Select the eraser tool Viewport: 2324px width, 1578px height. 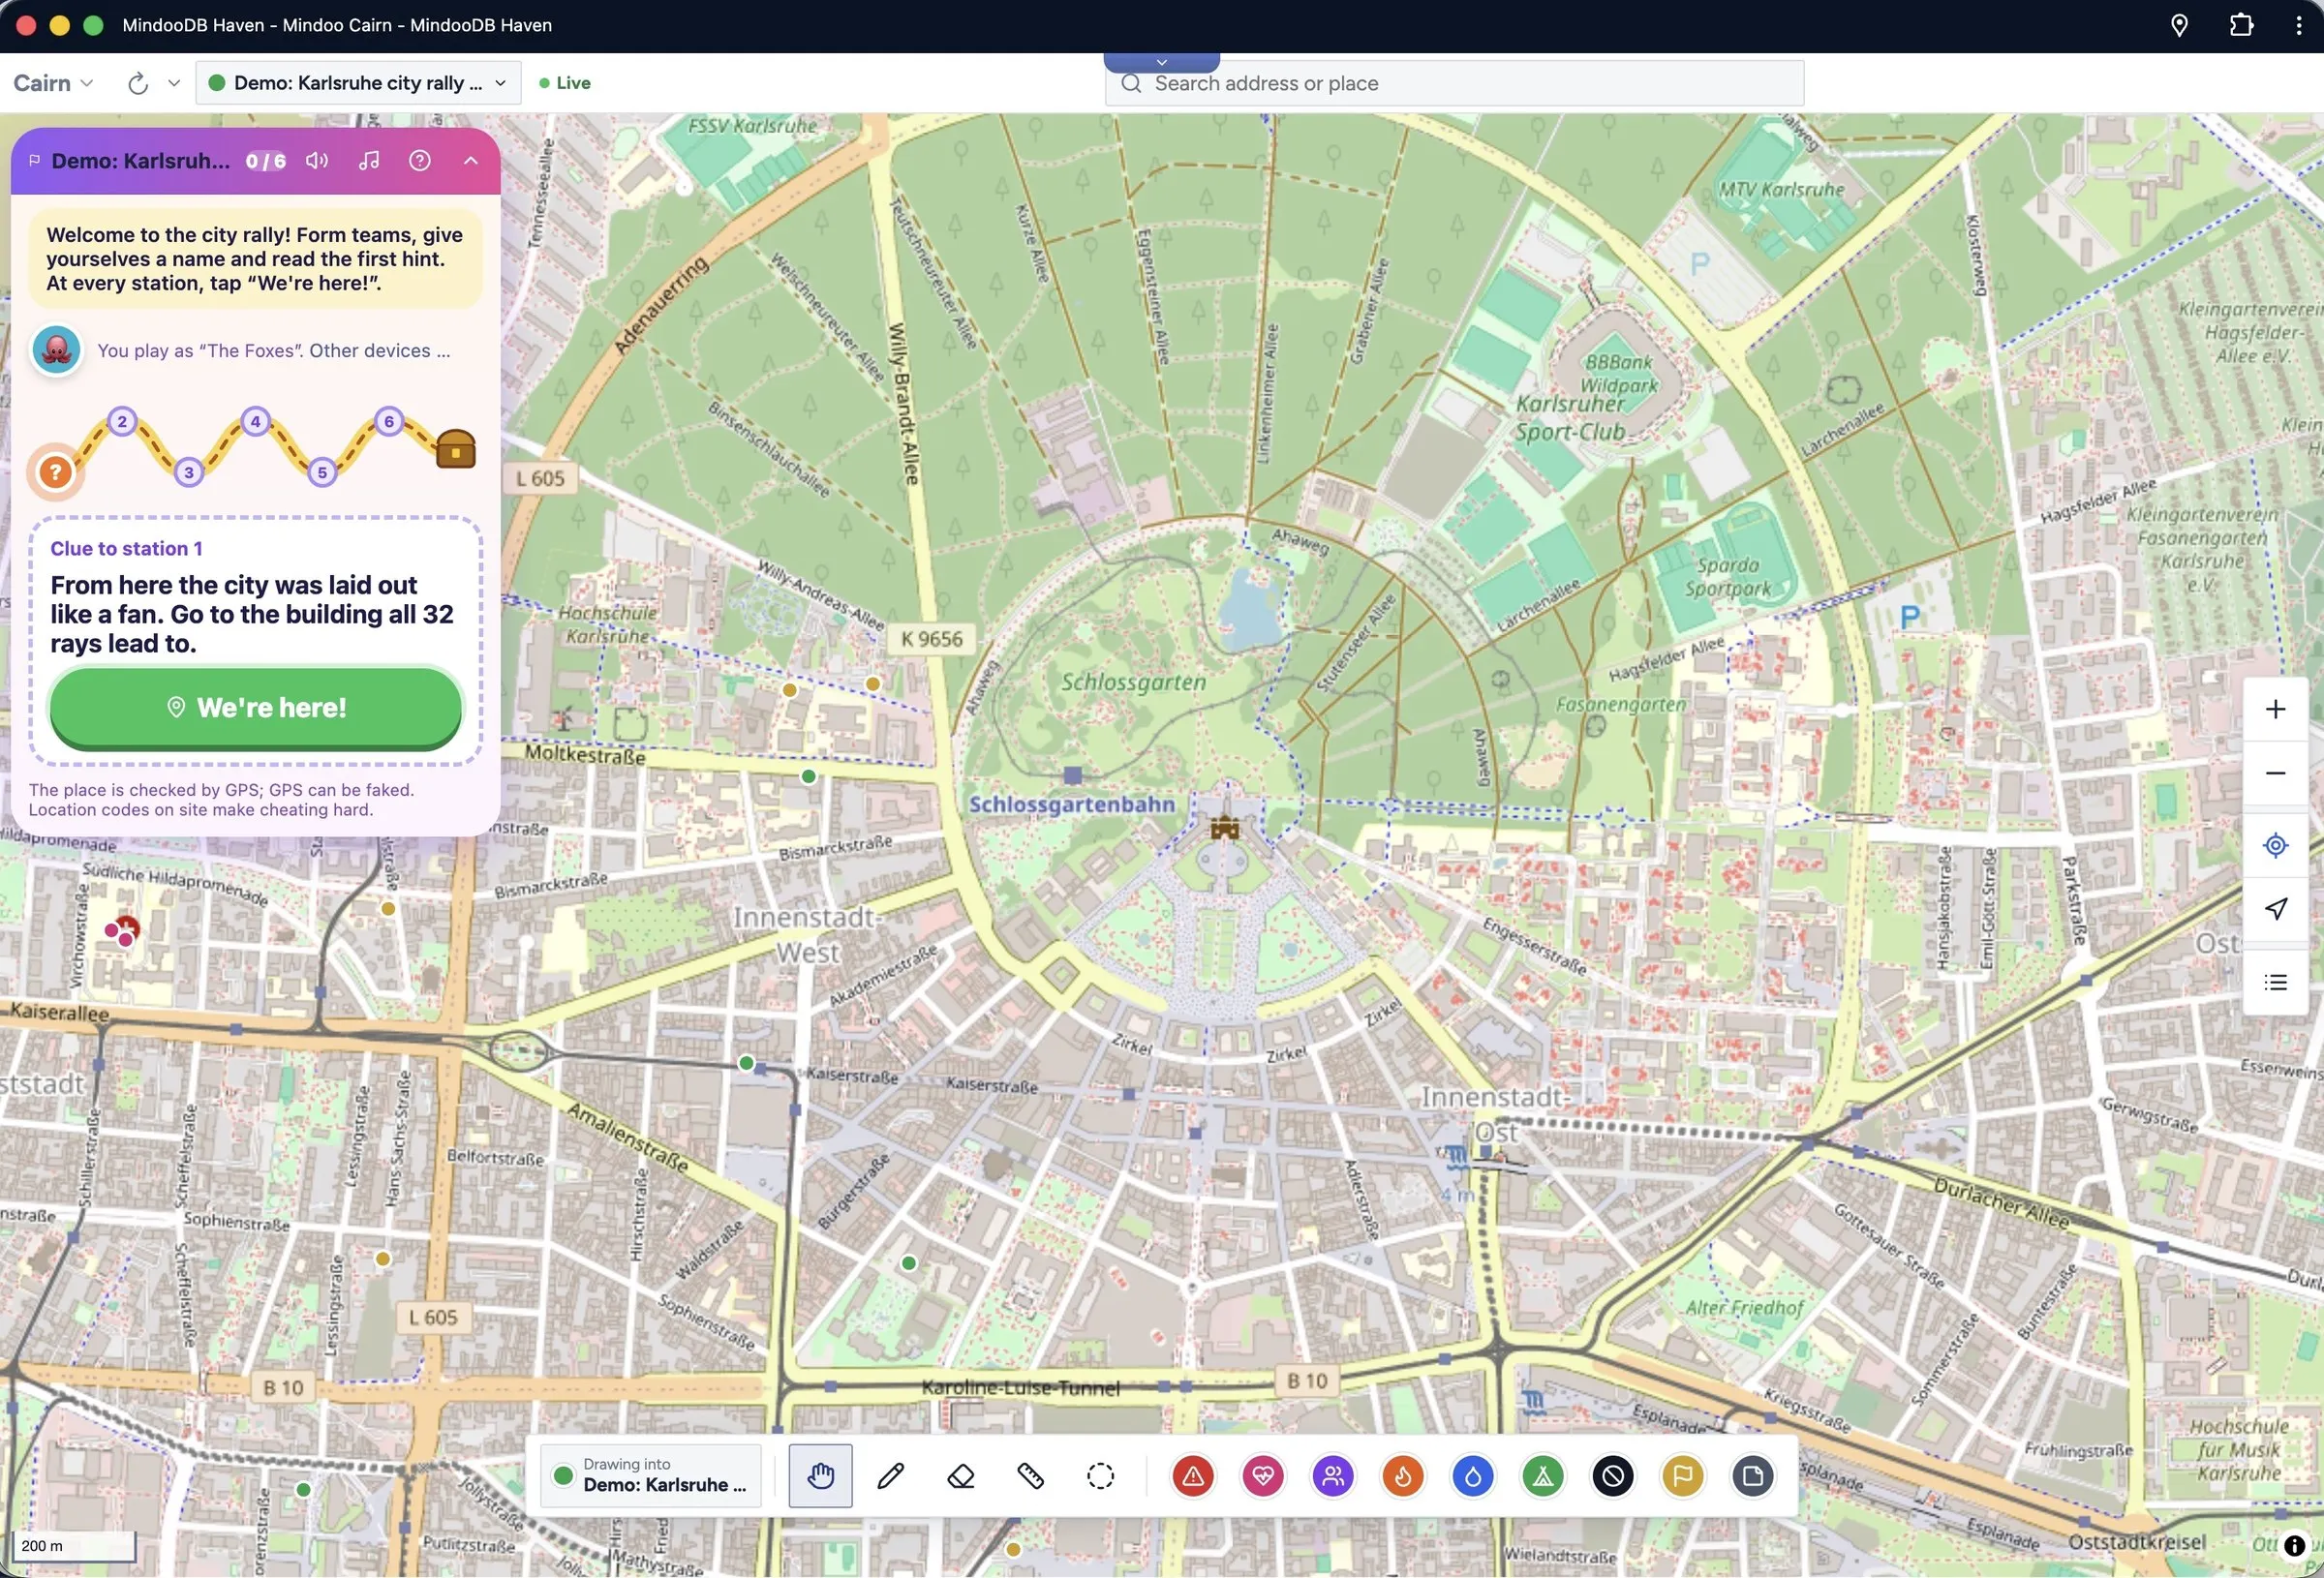point(960,1475)
